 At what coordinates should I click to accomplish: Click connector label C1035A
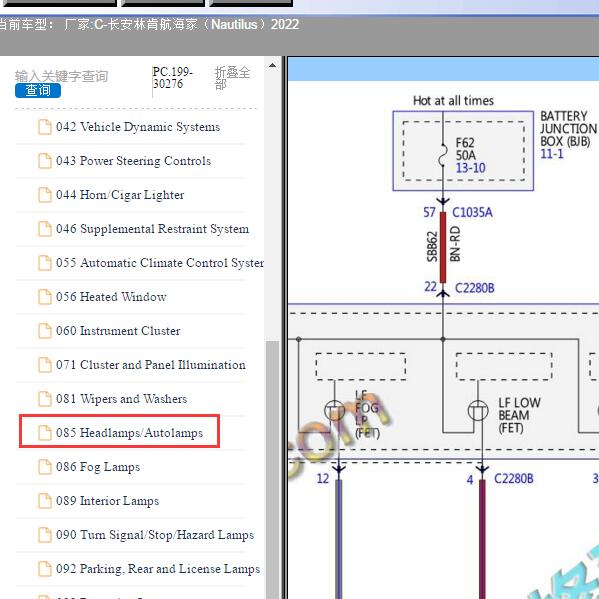coord(472,212)
